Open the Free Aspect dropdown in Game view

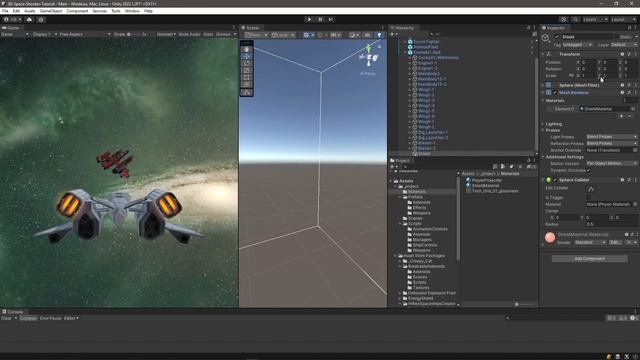click(85, 34)
